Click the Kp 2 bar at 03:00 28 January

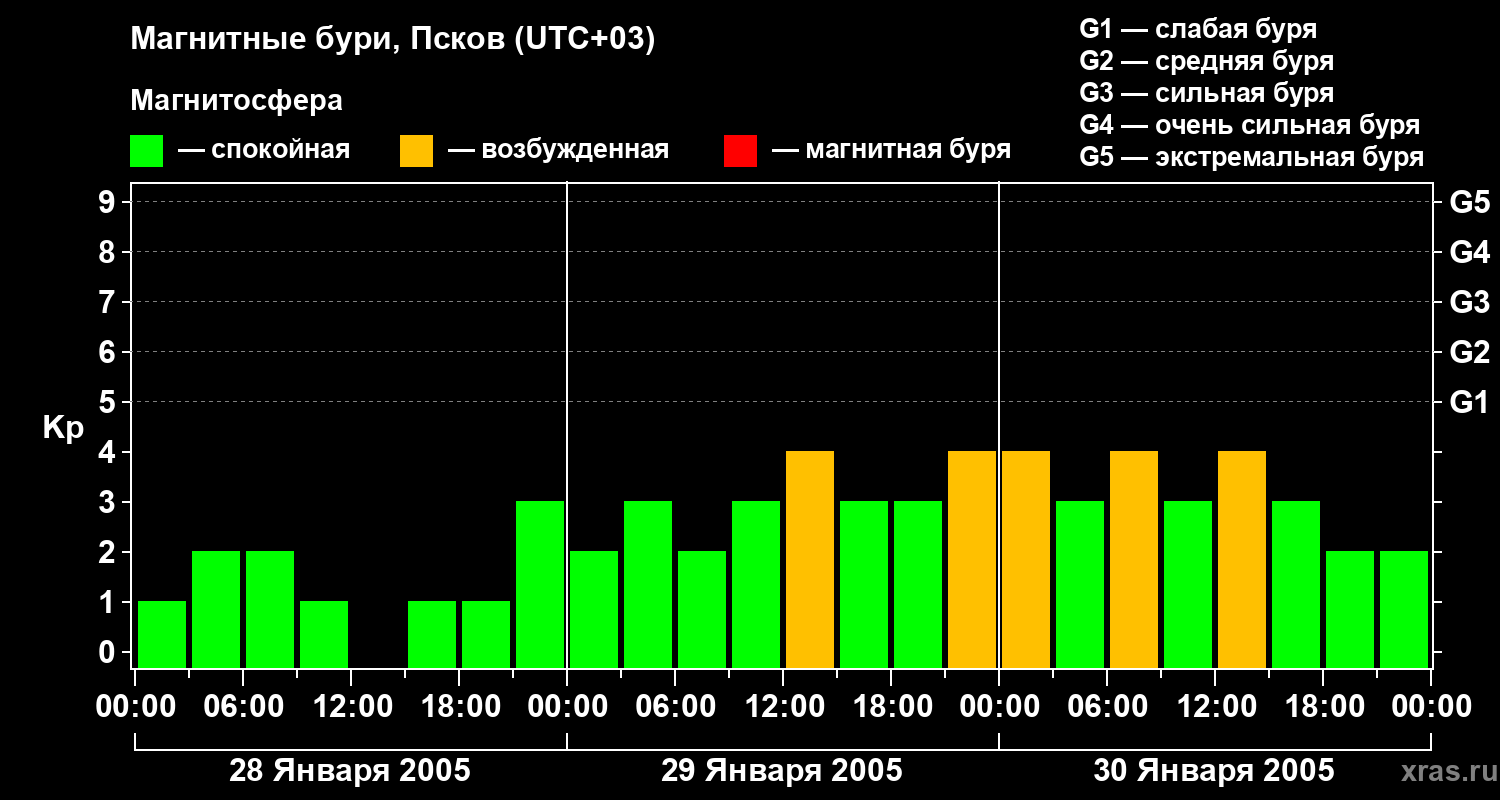click(x=216, y=609)
